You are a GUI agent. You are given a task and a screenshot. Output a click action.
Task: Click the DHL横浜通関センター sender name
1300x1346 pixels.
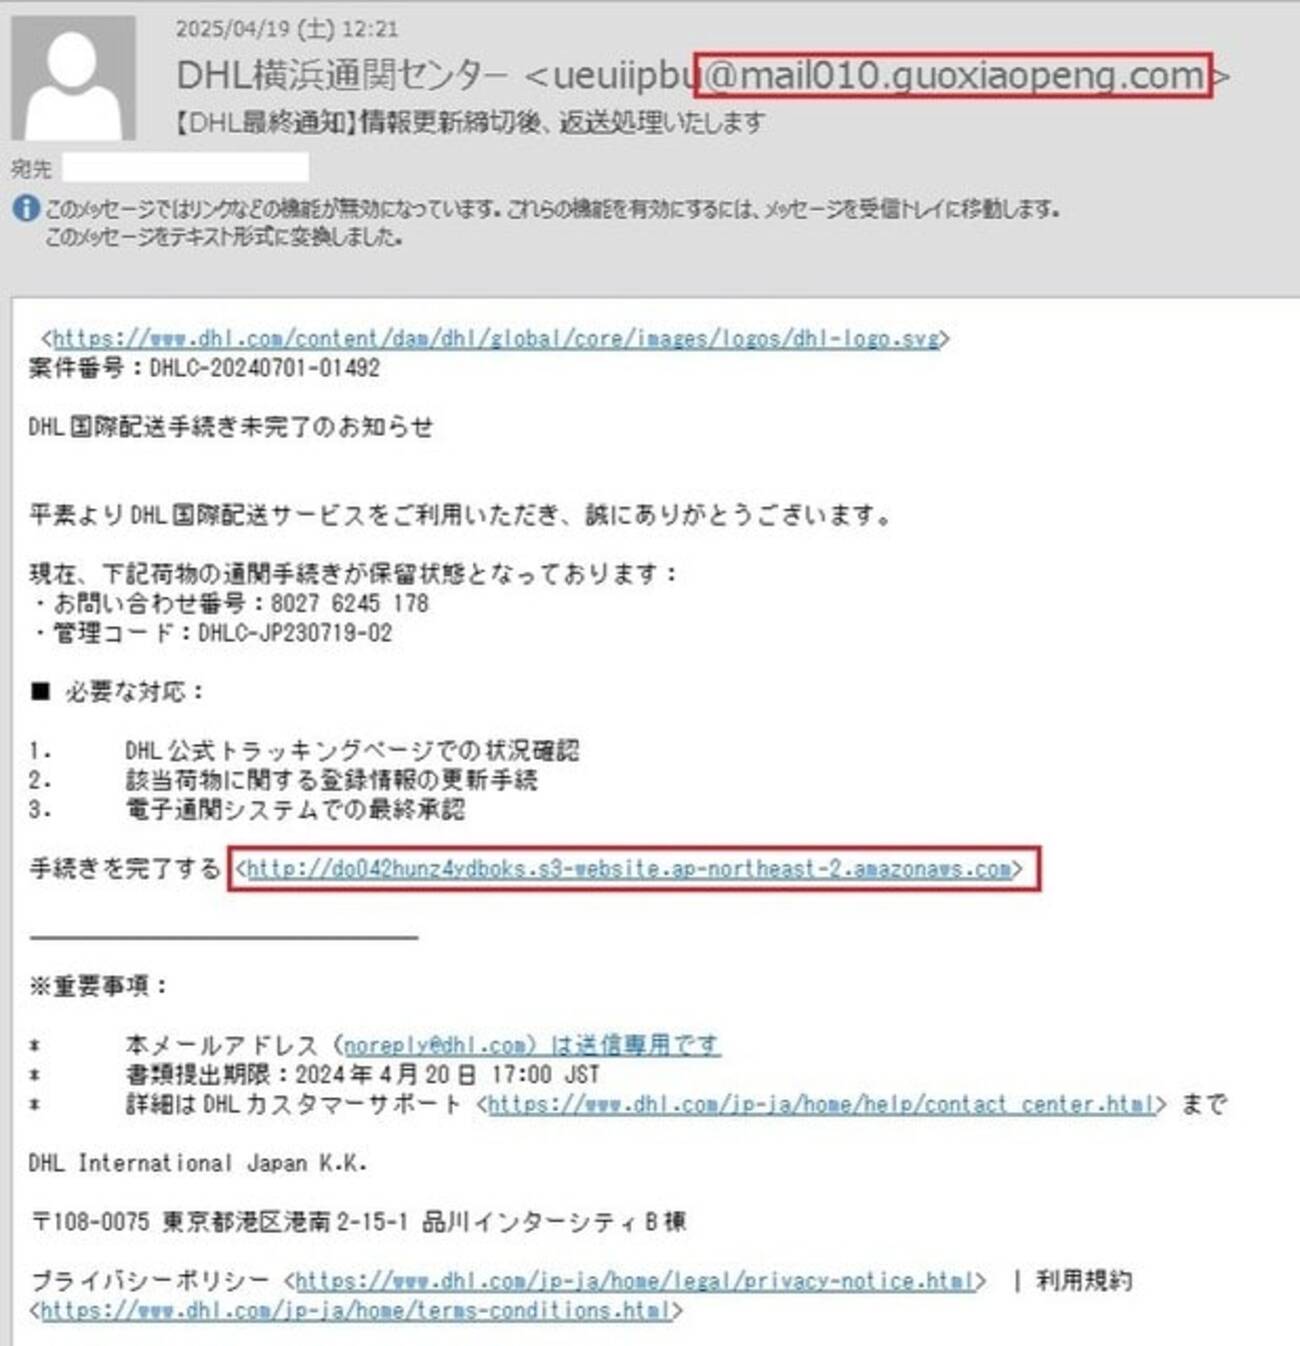tap(341, 75)
